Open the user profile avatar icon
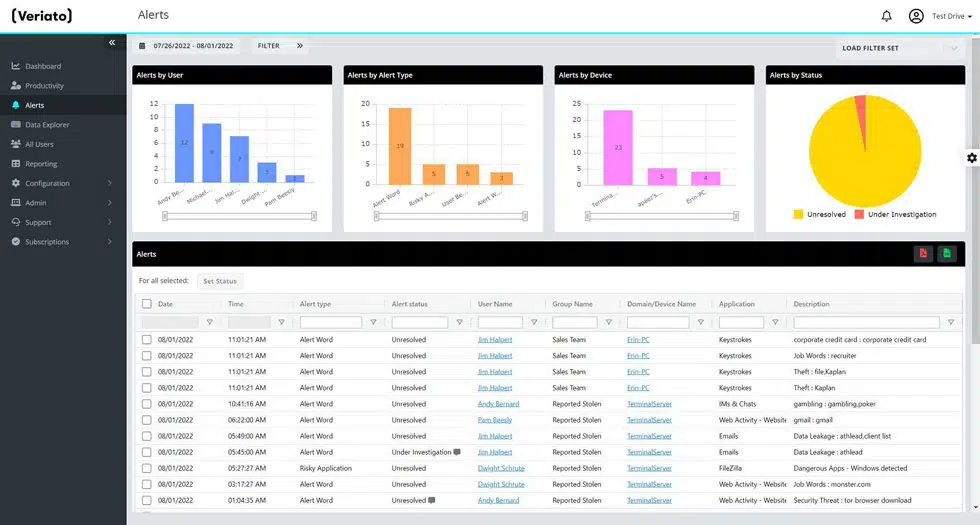Image resolution: width=980 pixels, height=525 pixels. [916, 16]
